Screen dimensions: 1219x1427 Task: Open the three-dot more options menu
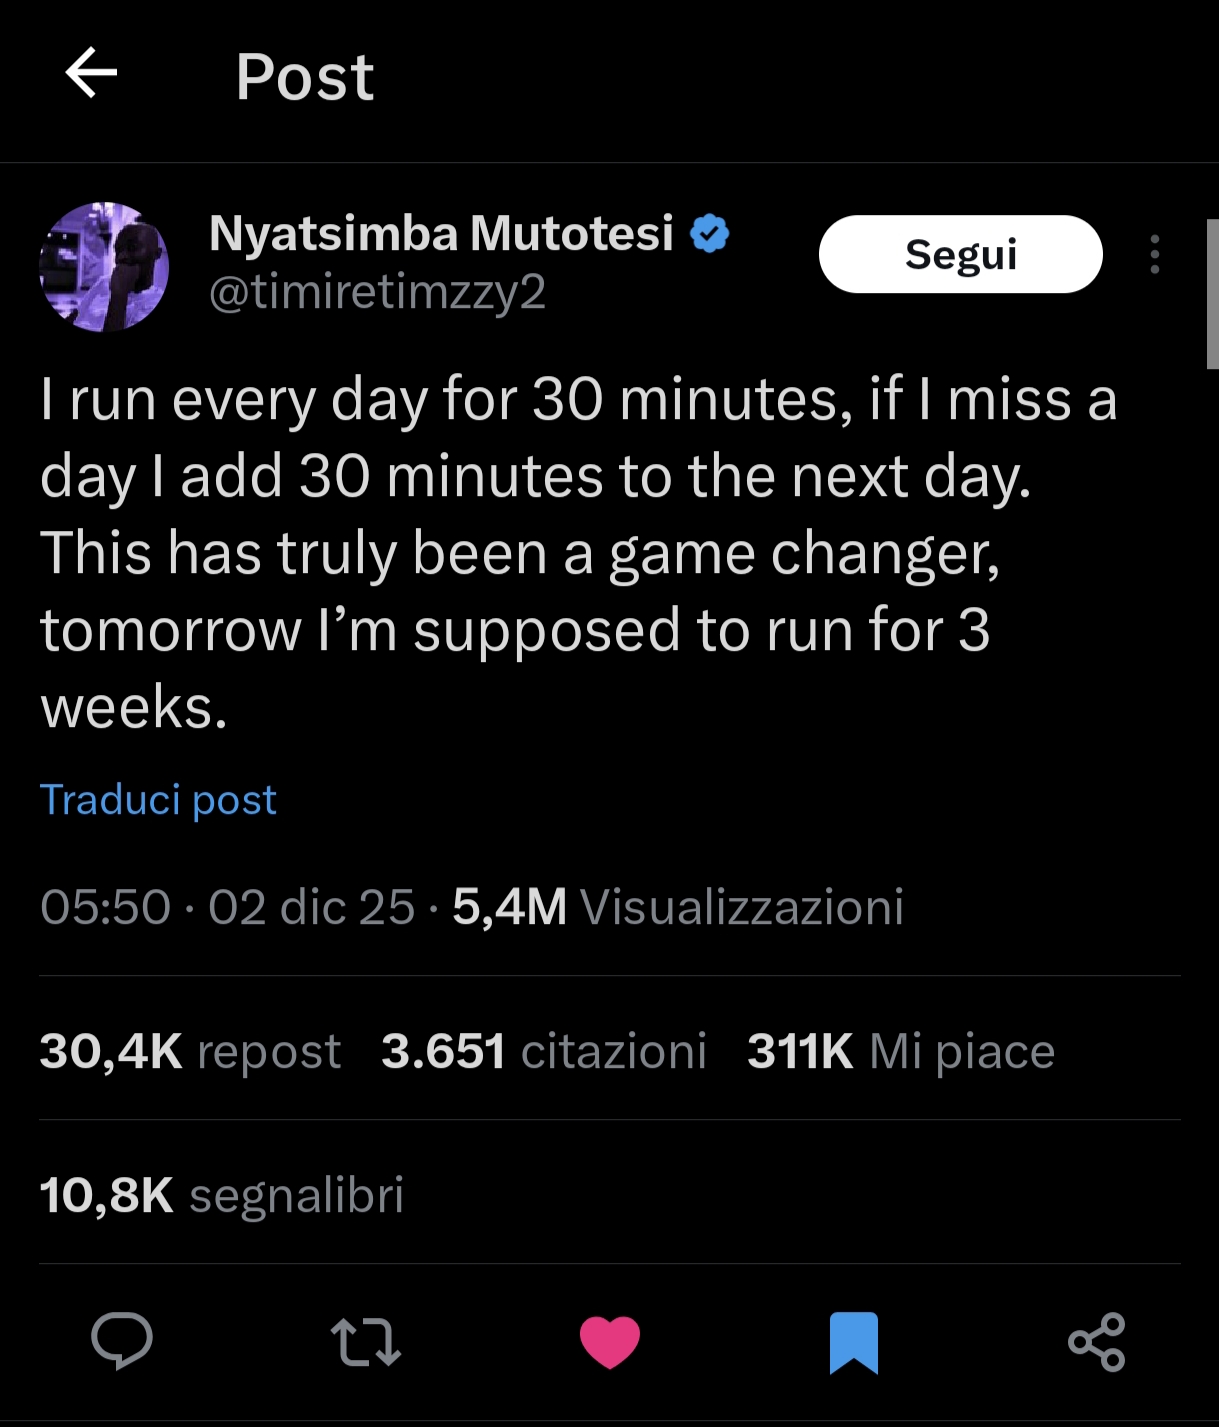coord(1155,255)
